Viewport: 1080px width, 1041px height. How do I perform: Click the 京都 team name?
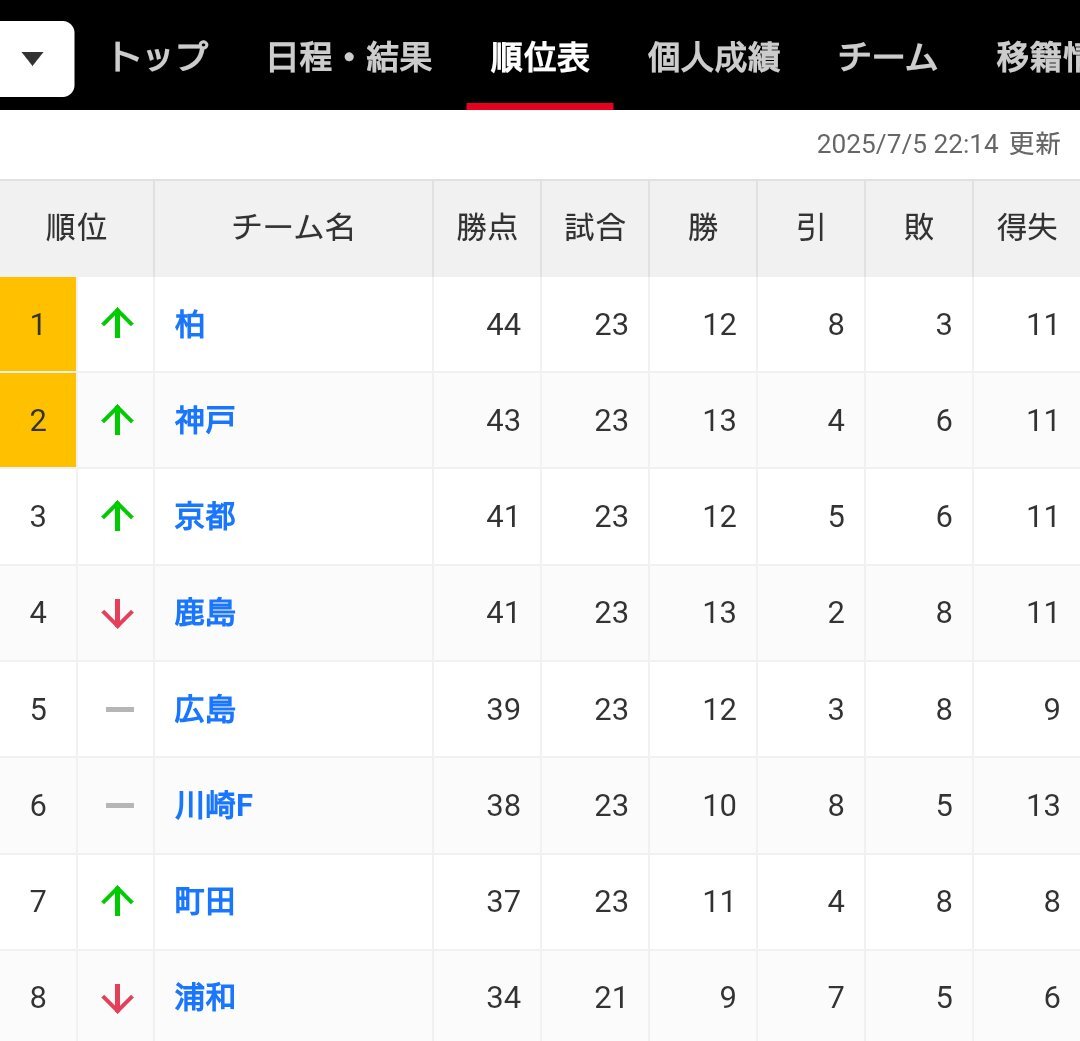pyautogui.click(x=205, y=517)
